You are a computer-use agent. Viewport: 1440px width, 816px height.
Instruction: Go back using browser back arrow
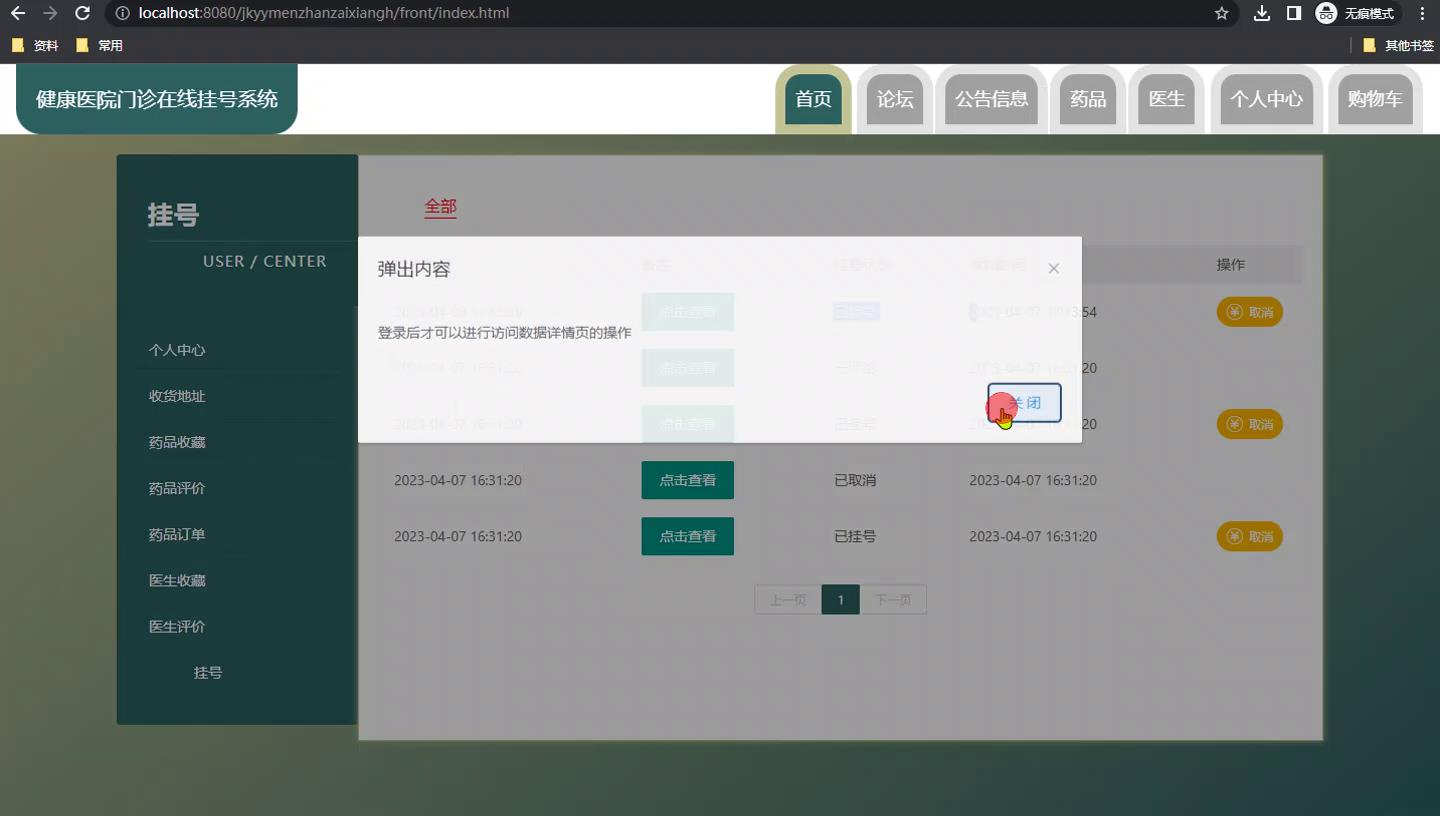(x=18, y=13)
